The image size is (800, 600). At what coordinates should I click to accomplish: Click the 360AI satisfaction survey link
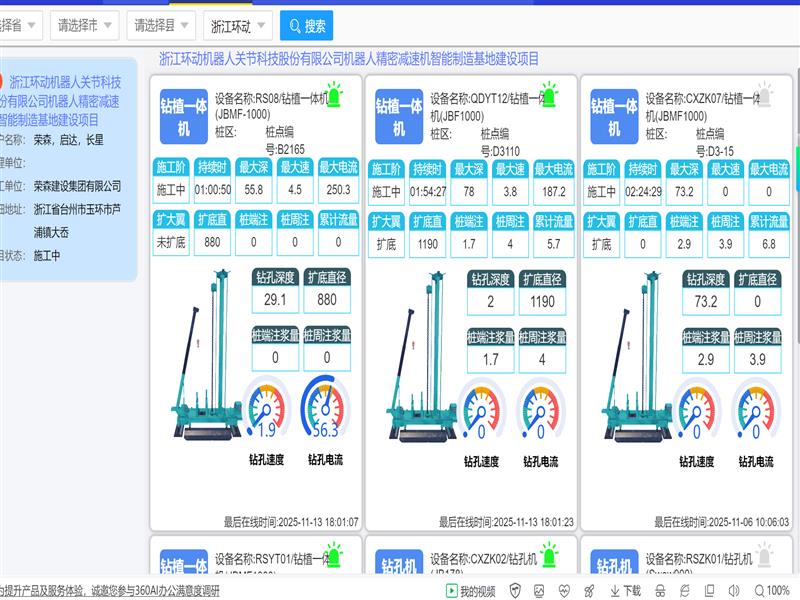pos(110,591)
